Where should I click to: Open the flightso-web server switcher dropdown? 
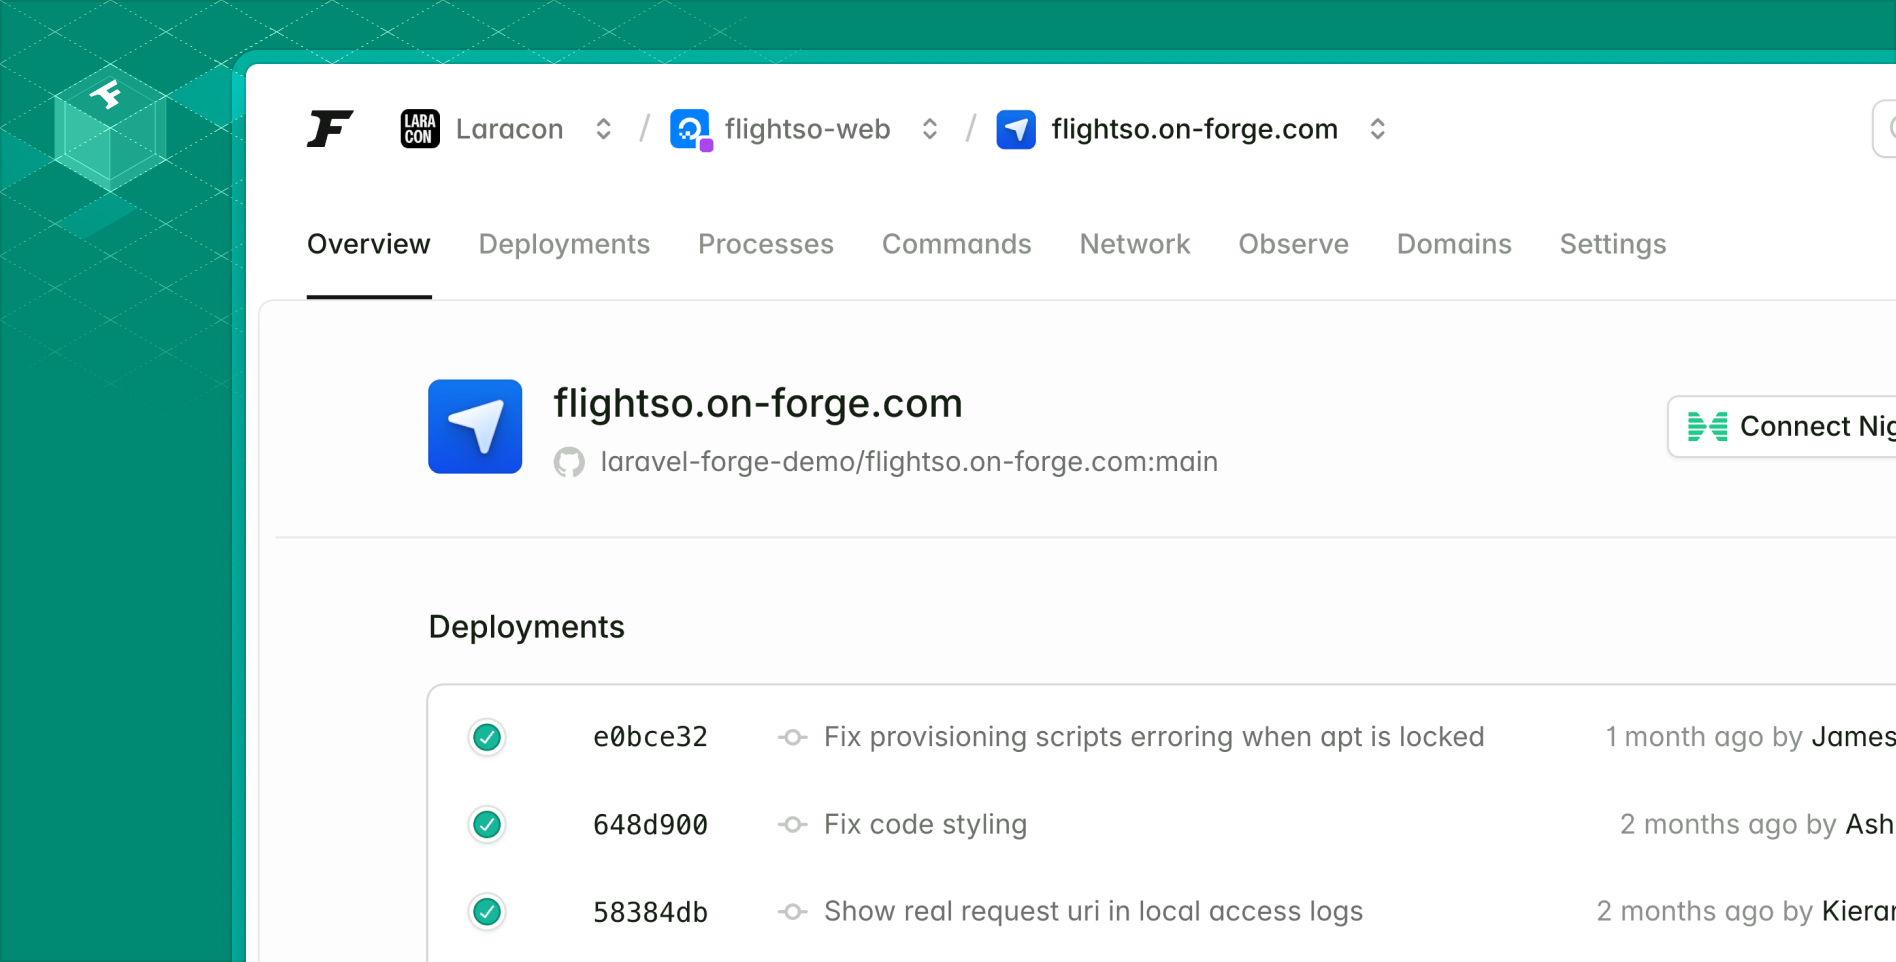[x=930, y=128]
